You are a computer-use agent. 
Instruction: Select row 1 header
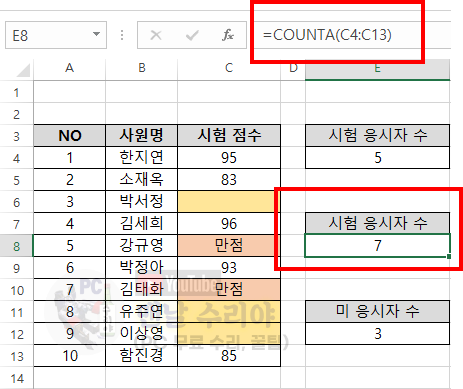pos(17,92)
